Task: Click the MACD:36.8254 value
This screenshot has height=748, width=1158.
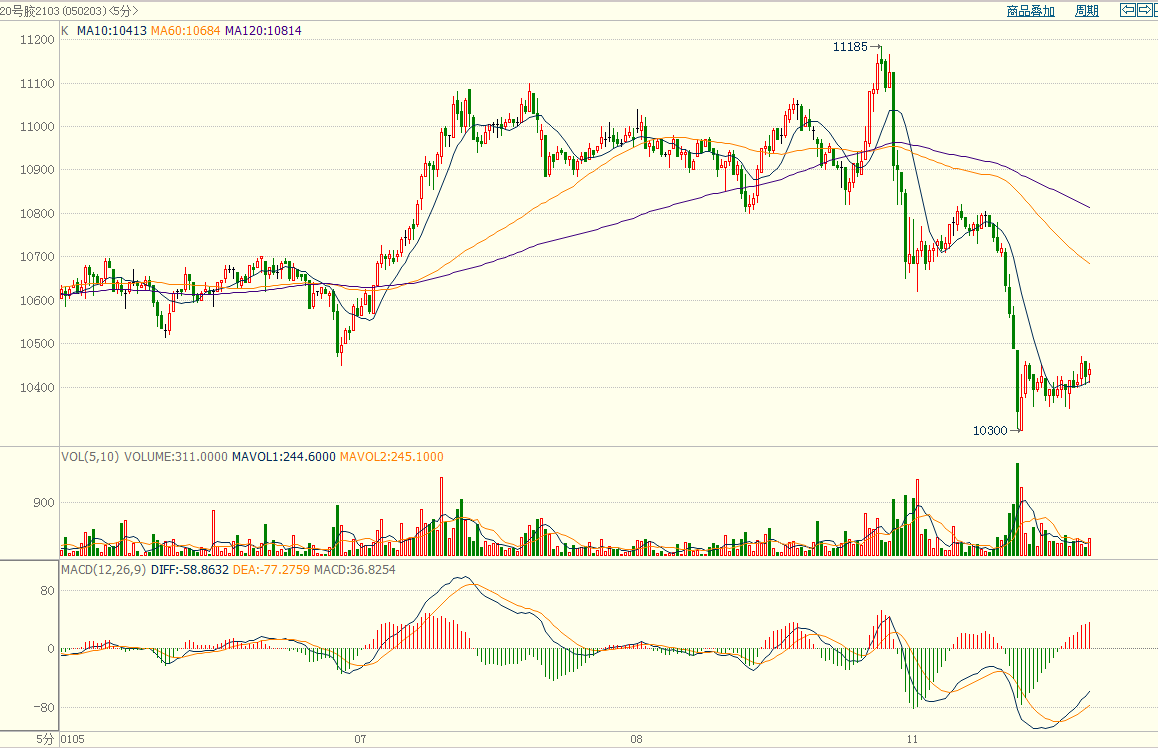Action: click(354, 570)
